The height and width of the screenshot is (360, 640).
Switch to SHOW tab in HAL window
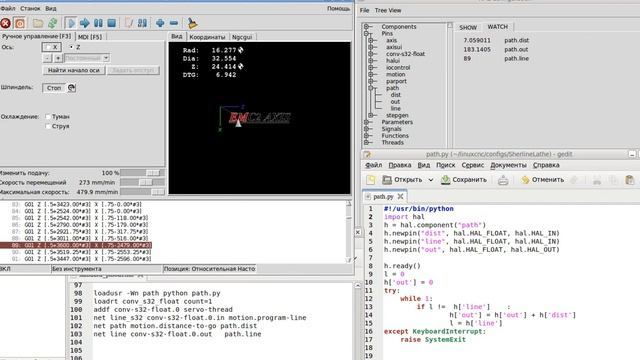pyautogui.click(x=468, y=27)
